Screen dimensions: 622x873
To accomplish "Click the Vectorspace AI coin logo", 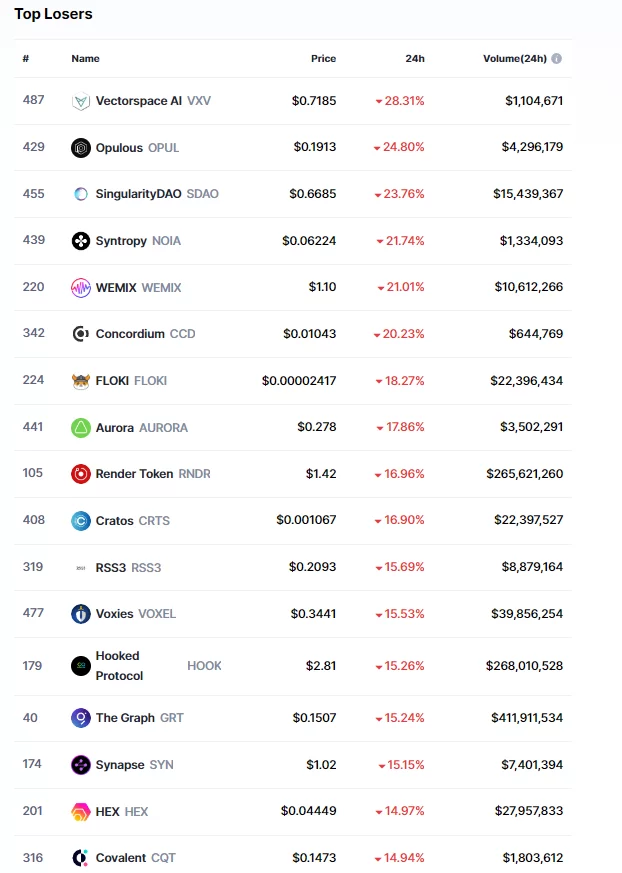I will coord(81,101).
